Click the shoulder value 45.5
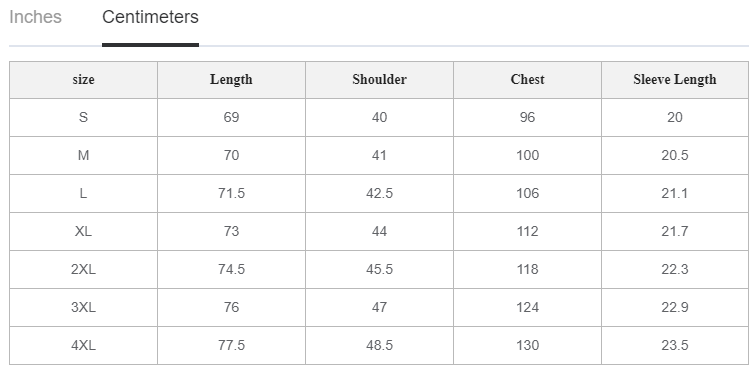Viewport: 755px width, 373px height. [379, 270]
